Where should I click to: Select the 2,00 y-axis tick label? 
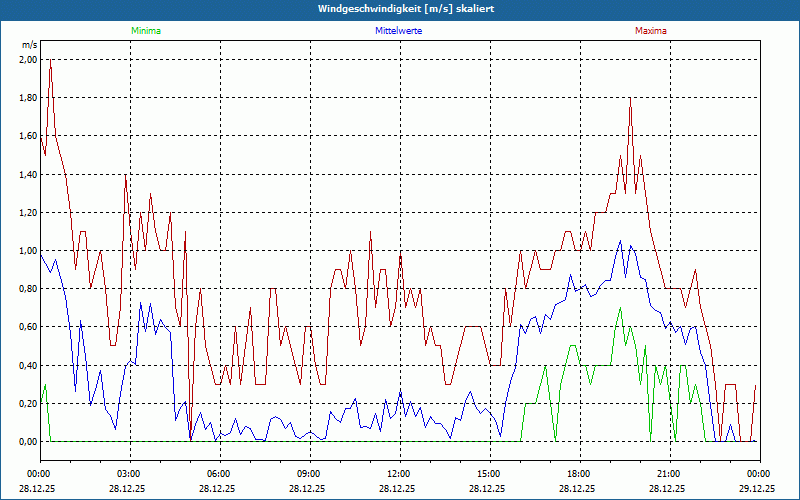pos(28,60)
